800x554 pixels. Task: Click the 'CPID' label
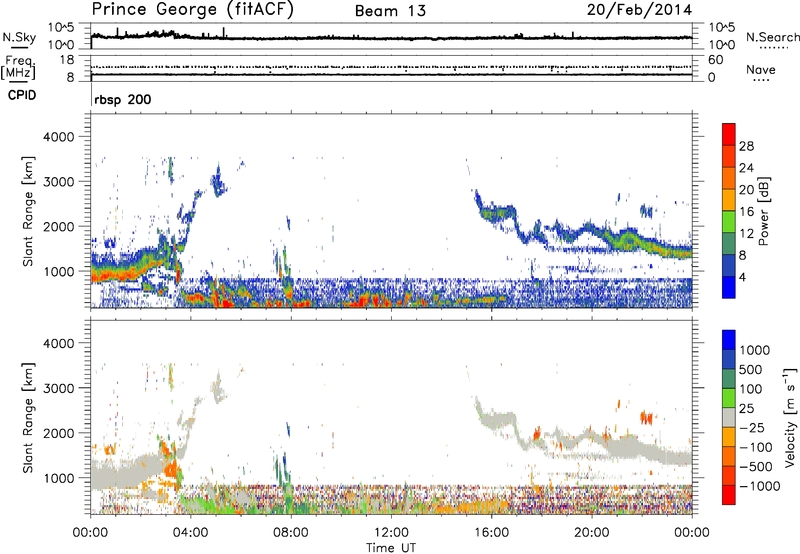[x=22, y=95]
